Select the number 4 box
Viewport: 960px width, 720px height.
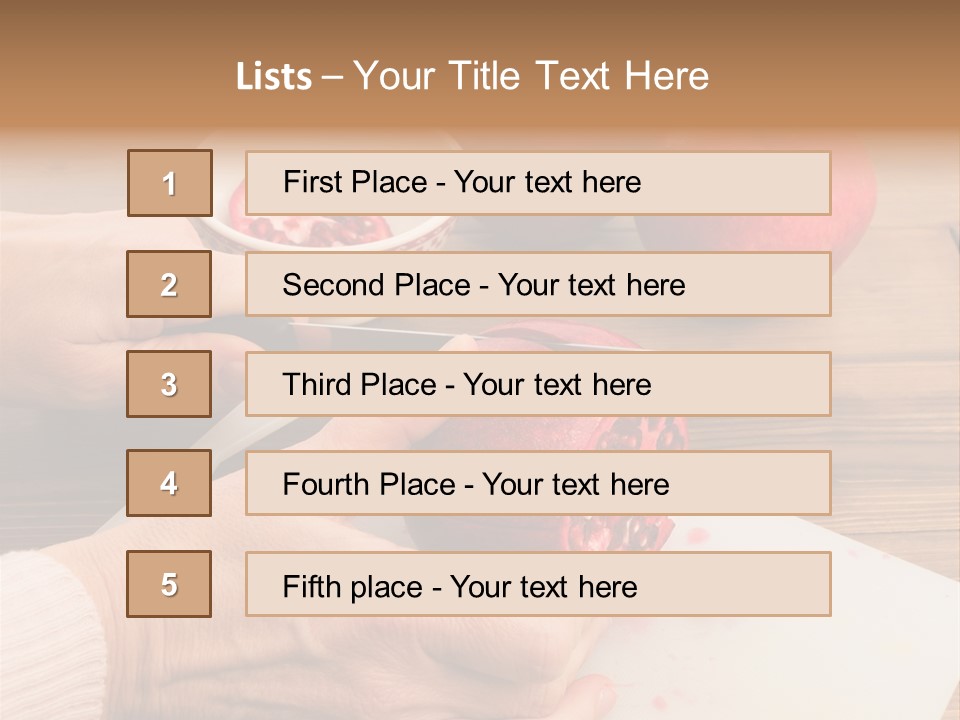point(170,483)
